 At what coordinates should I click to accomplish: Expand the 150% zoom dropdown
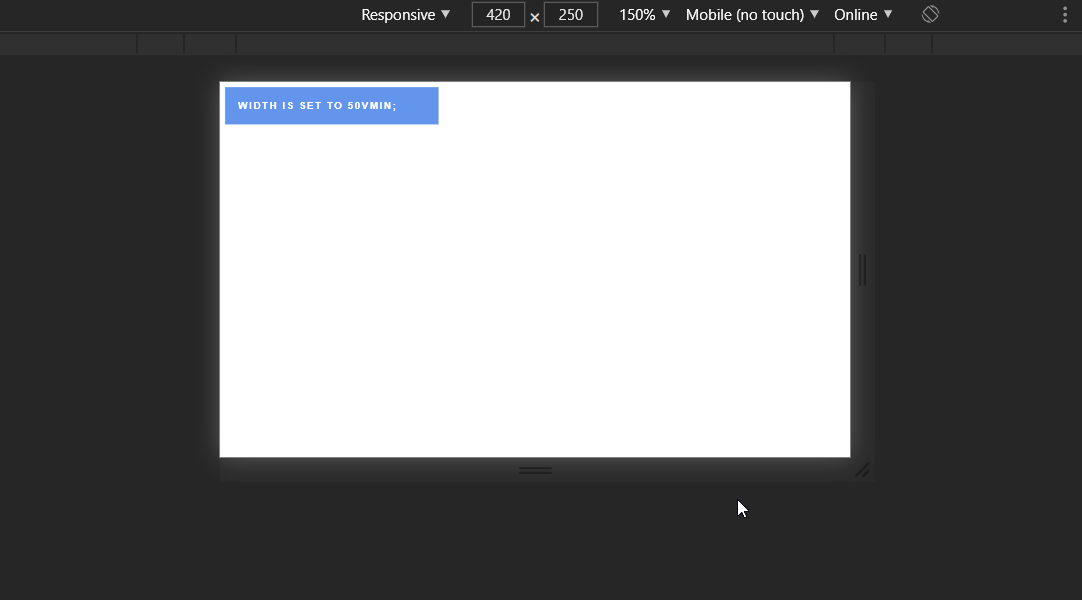pos(645,15)
